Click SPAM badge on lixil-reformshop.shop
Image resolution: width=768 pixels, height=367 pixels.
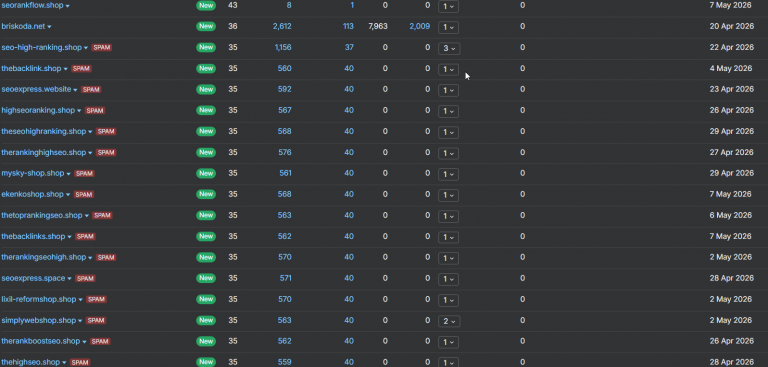pos(96,299)
